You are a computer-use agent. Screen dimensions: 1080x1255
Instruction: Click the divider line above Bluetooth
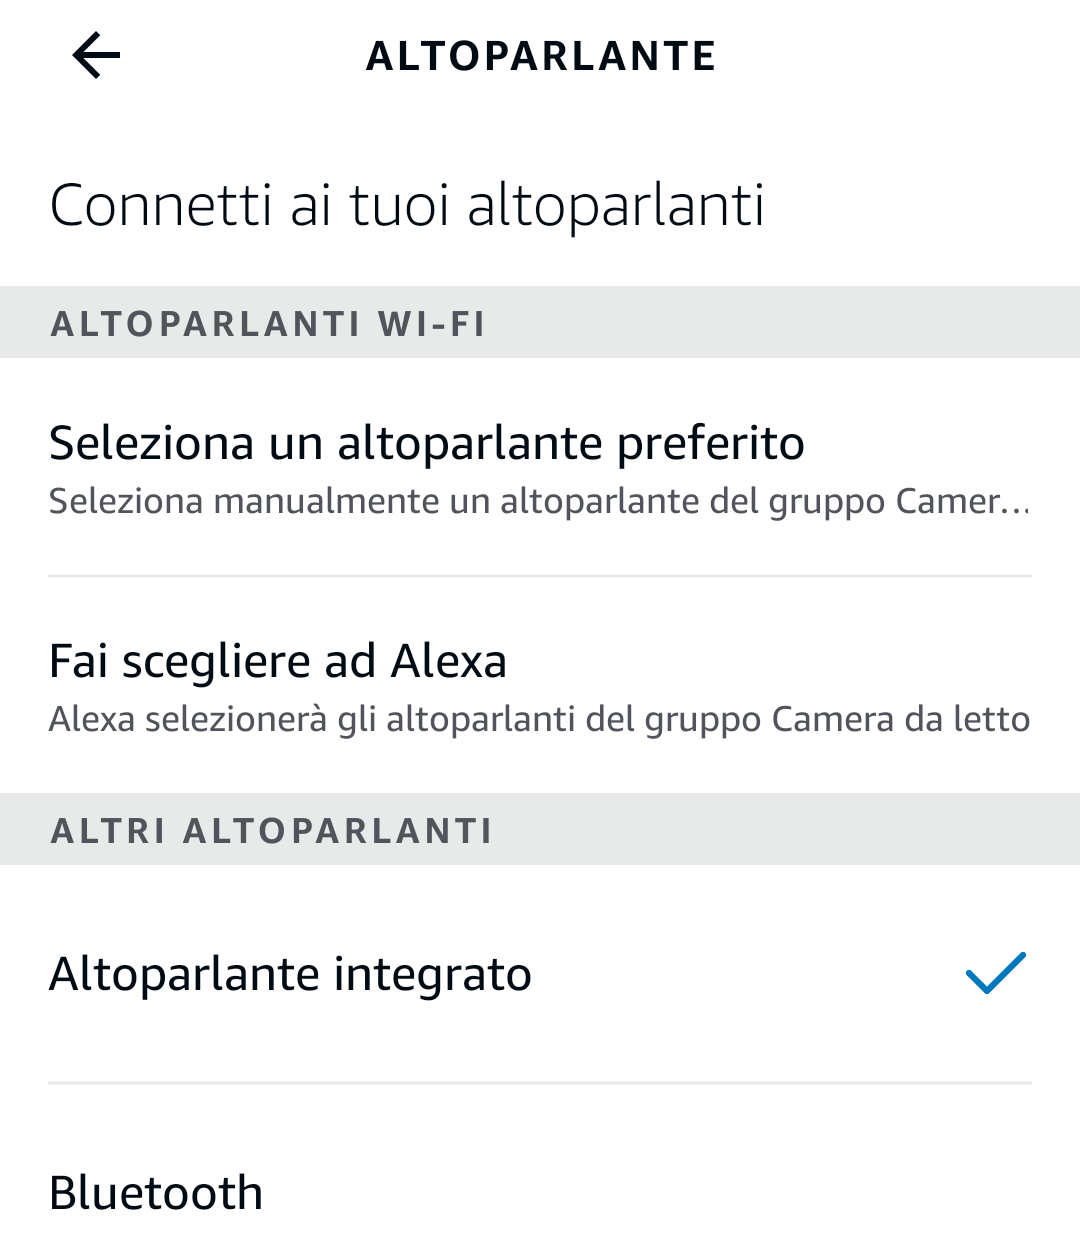(540, 1082)
